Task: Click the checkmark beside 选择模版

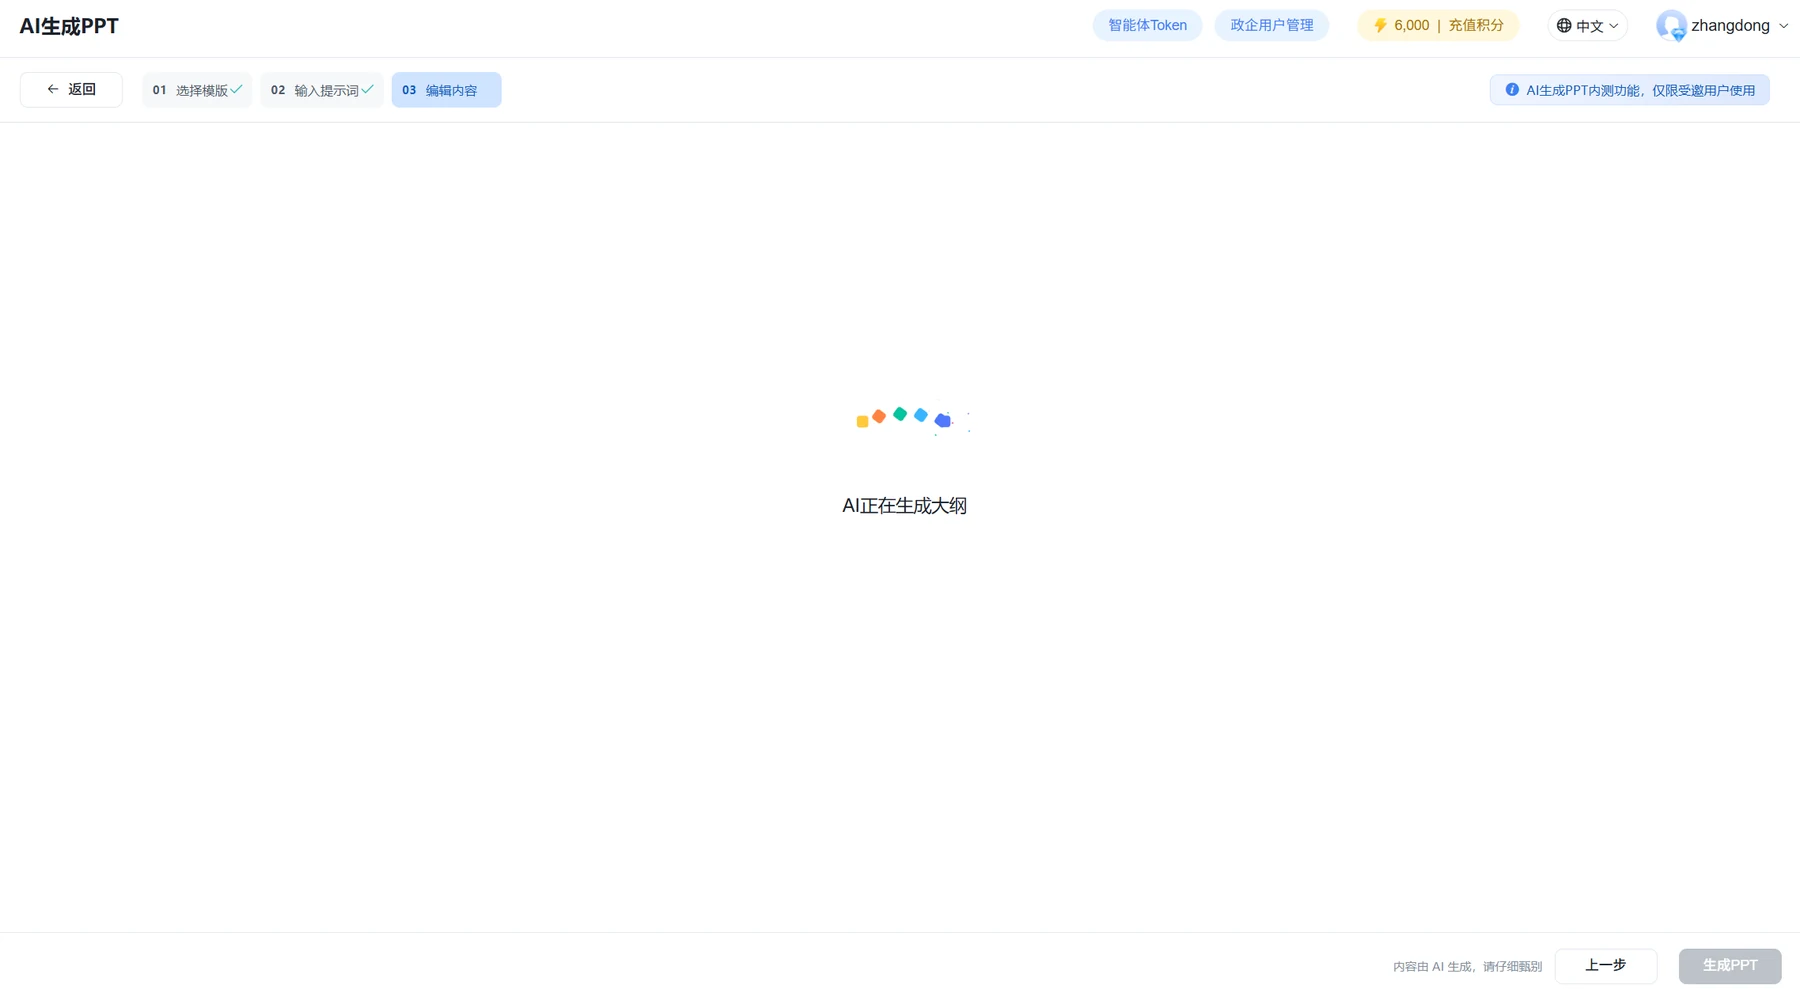Action: click(236, 89)
